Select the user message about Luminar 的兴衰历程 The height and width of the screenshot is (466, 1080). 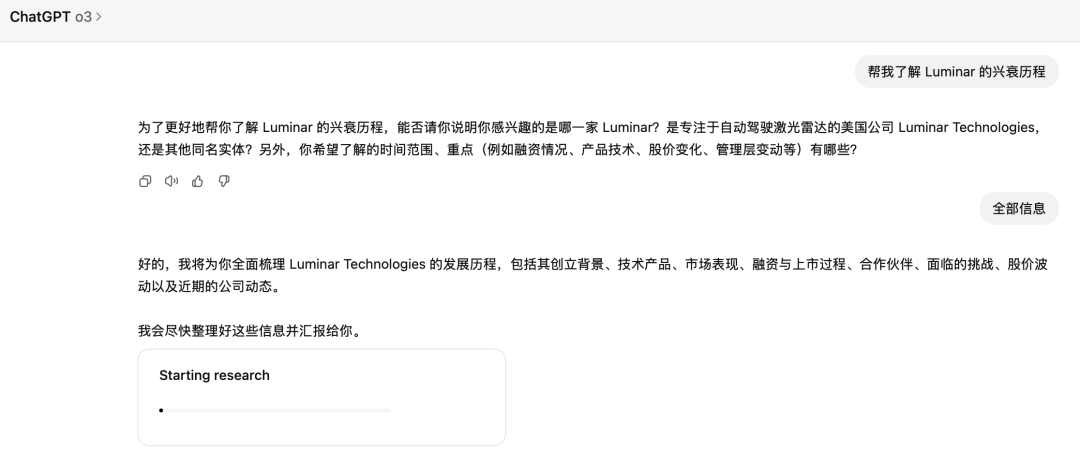(957, 72)
